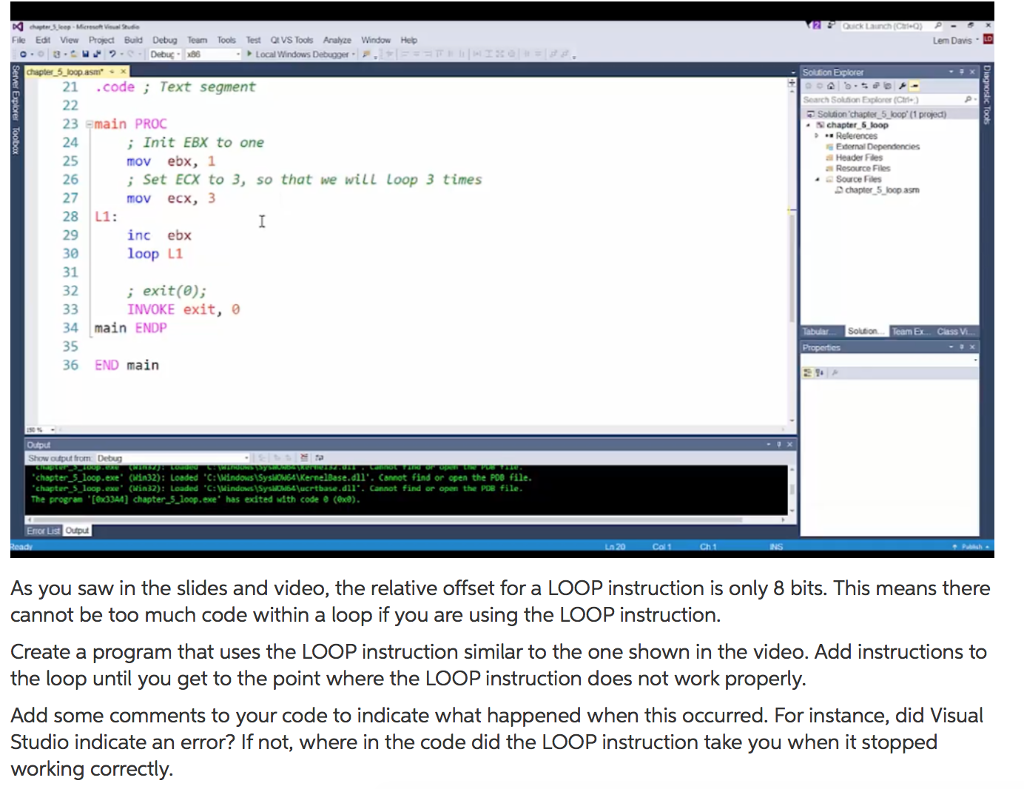The image size is (1024, 789).
Task: Select chapter_5_loop.asm in Source Files
Action: 880,190
